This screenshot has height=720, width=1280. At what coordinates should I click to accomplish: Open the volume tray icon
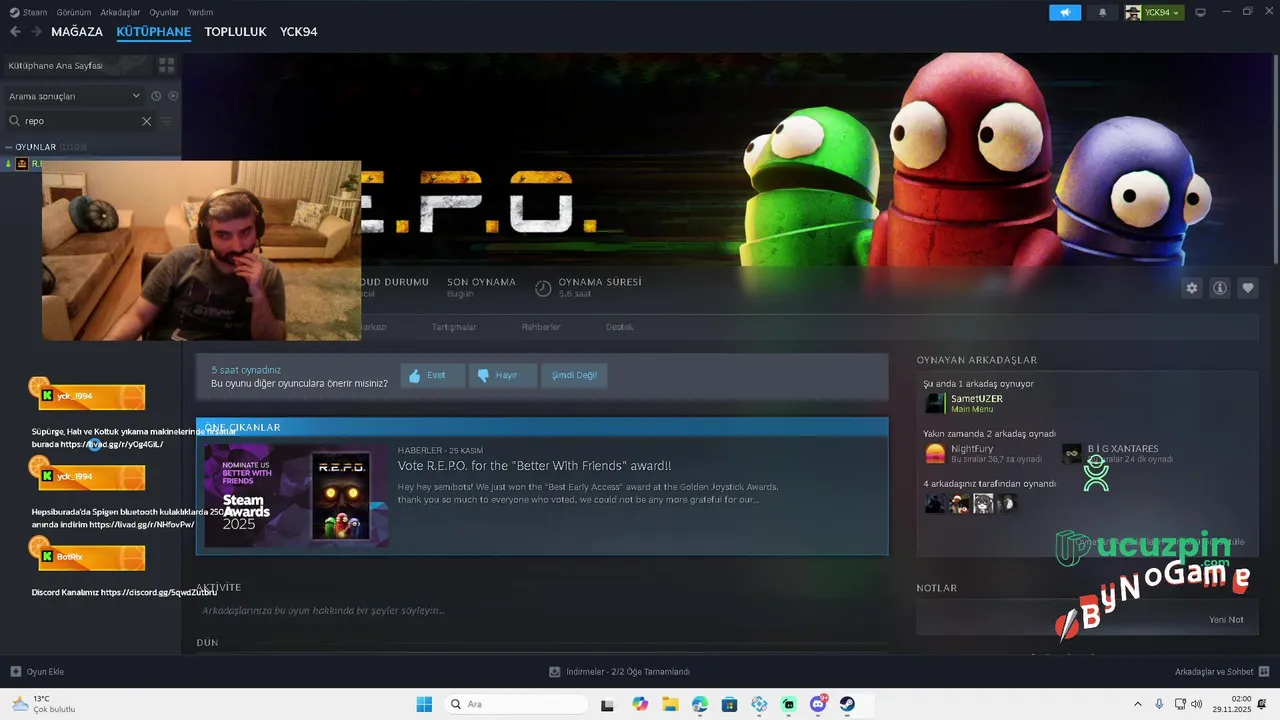[x=1197, y=704]
